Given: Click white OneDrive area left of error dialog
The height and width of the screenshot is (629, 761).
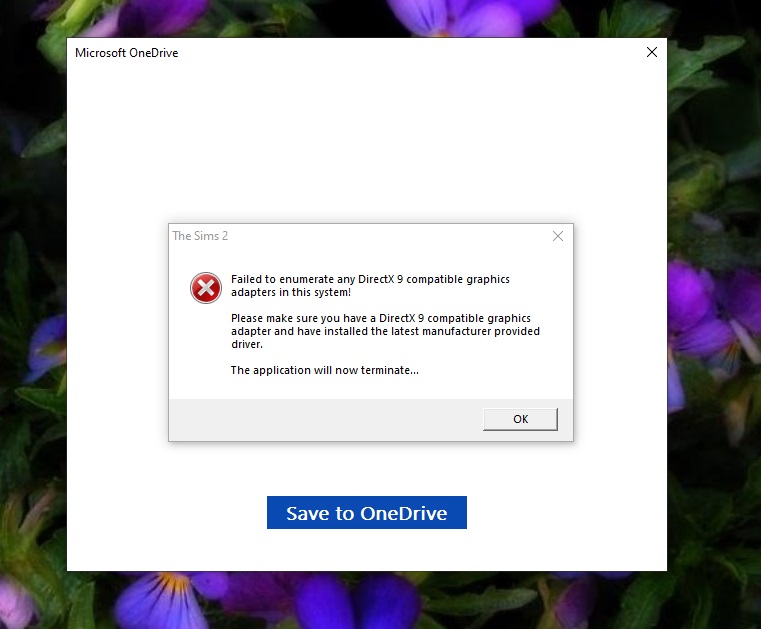Looking at the screenshot, I should tap(115, 330).
